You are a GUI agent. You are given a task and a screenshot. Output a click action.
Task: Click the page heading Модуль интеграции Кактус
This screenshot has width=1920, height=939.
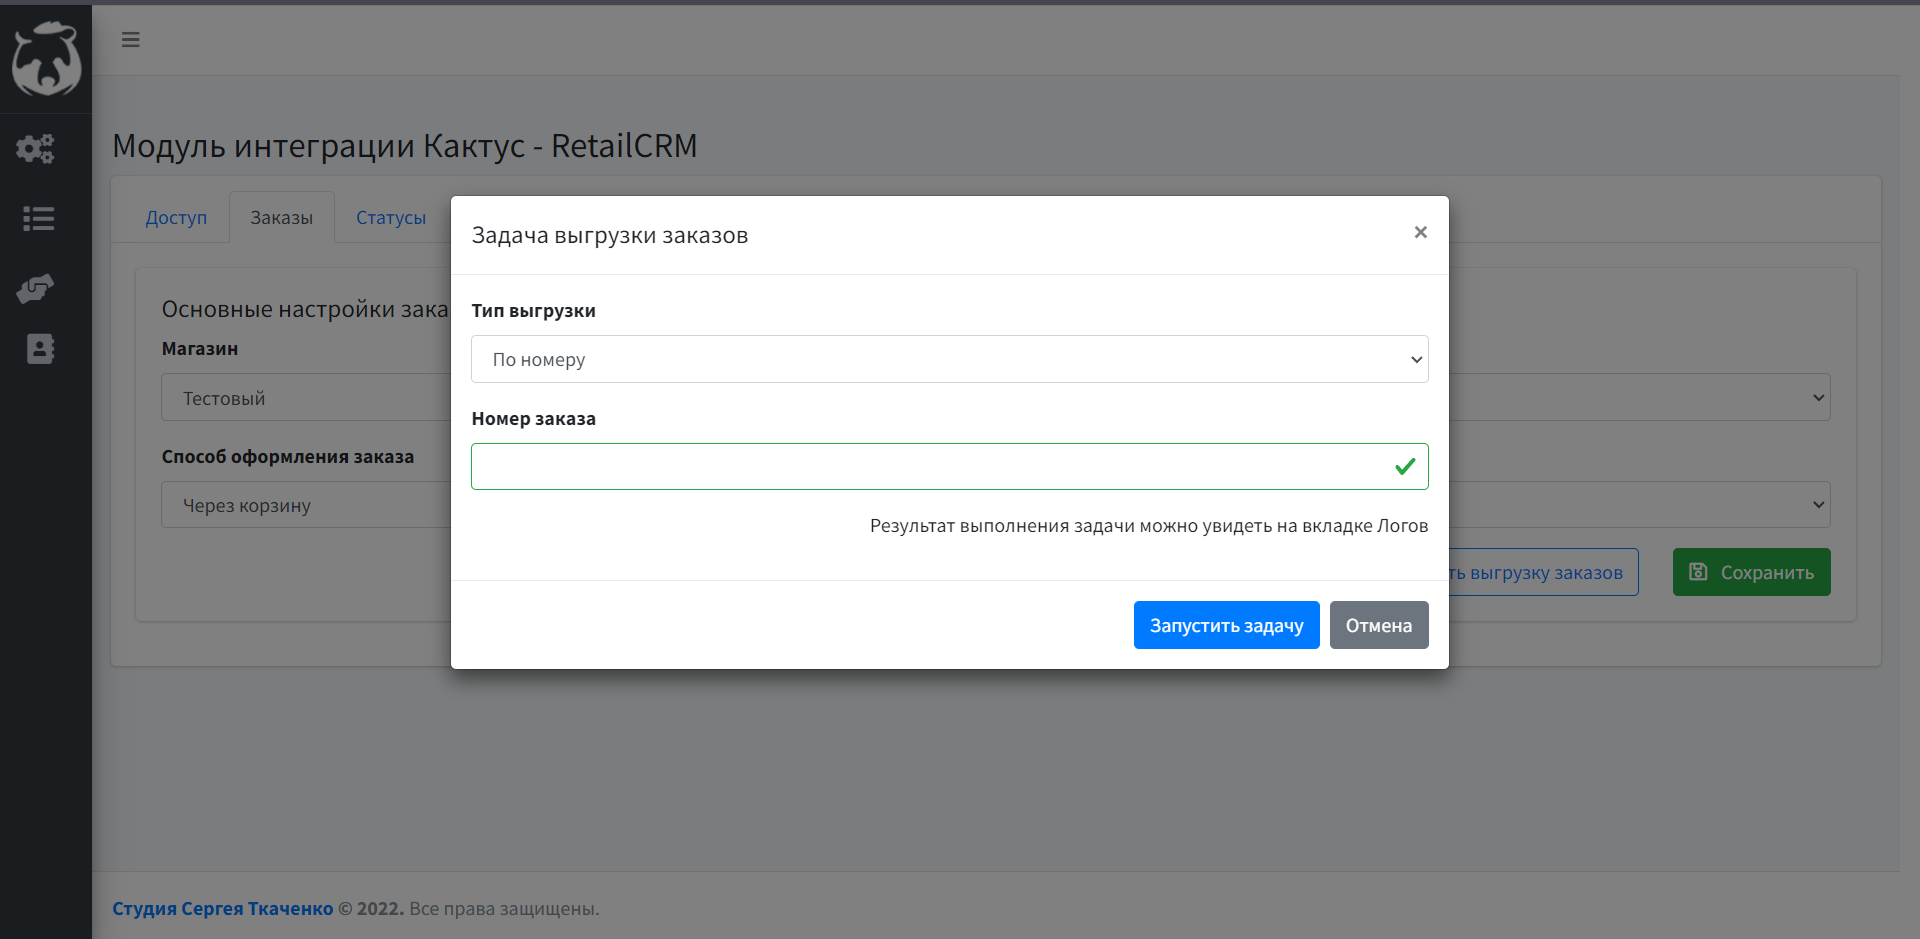405,146
